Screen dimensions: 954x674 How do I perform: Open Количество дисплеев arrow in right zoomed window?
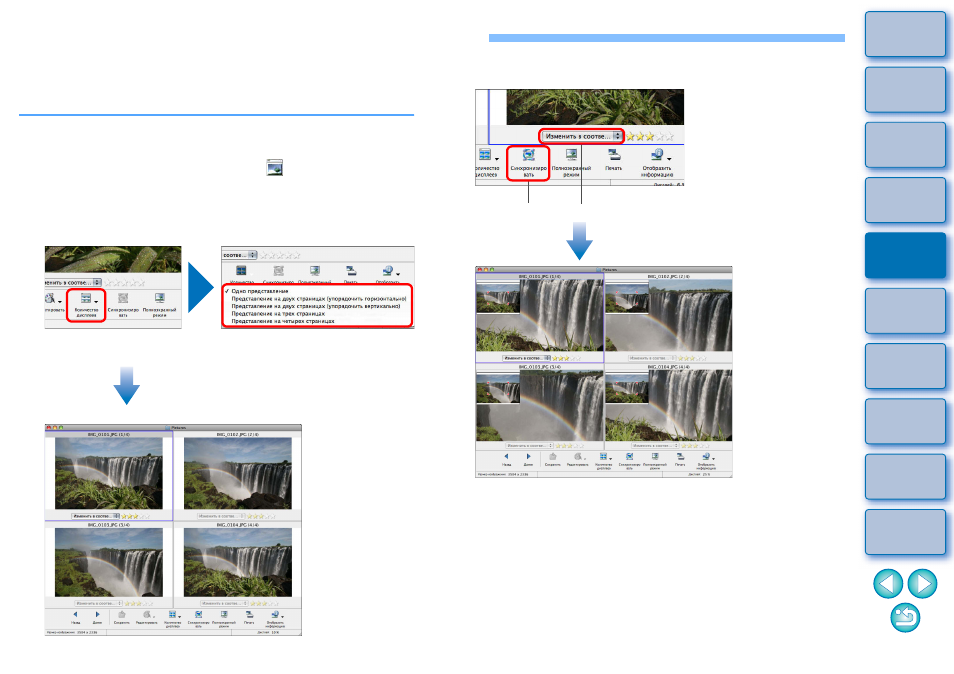point(610,459)
